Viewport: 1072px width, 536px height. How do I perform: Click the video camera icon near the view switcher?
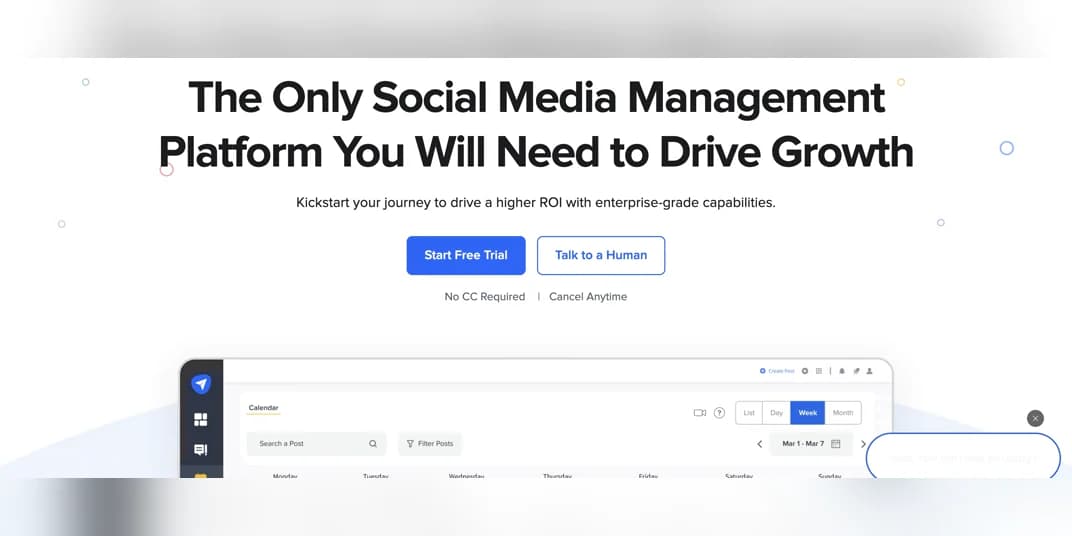point(699,413)
